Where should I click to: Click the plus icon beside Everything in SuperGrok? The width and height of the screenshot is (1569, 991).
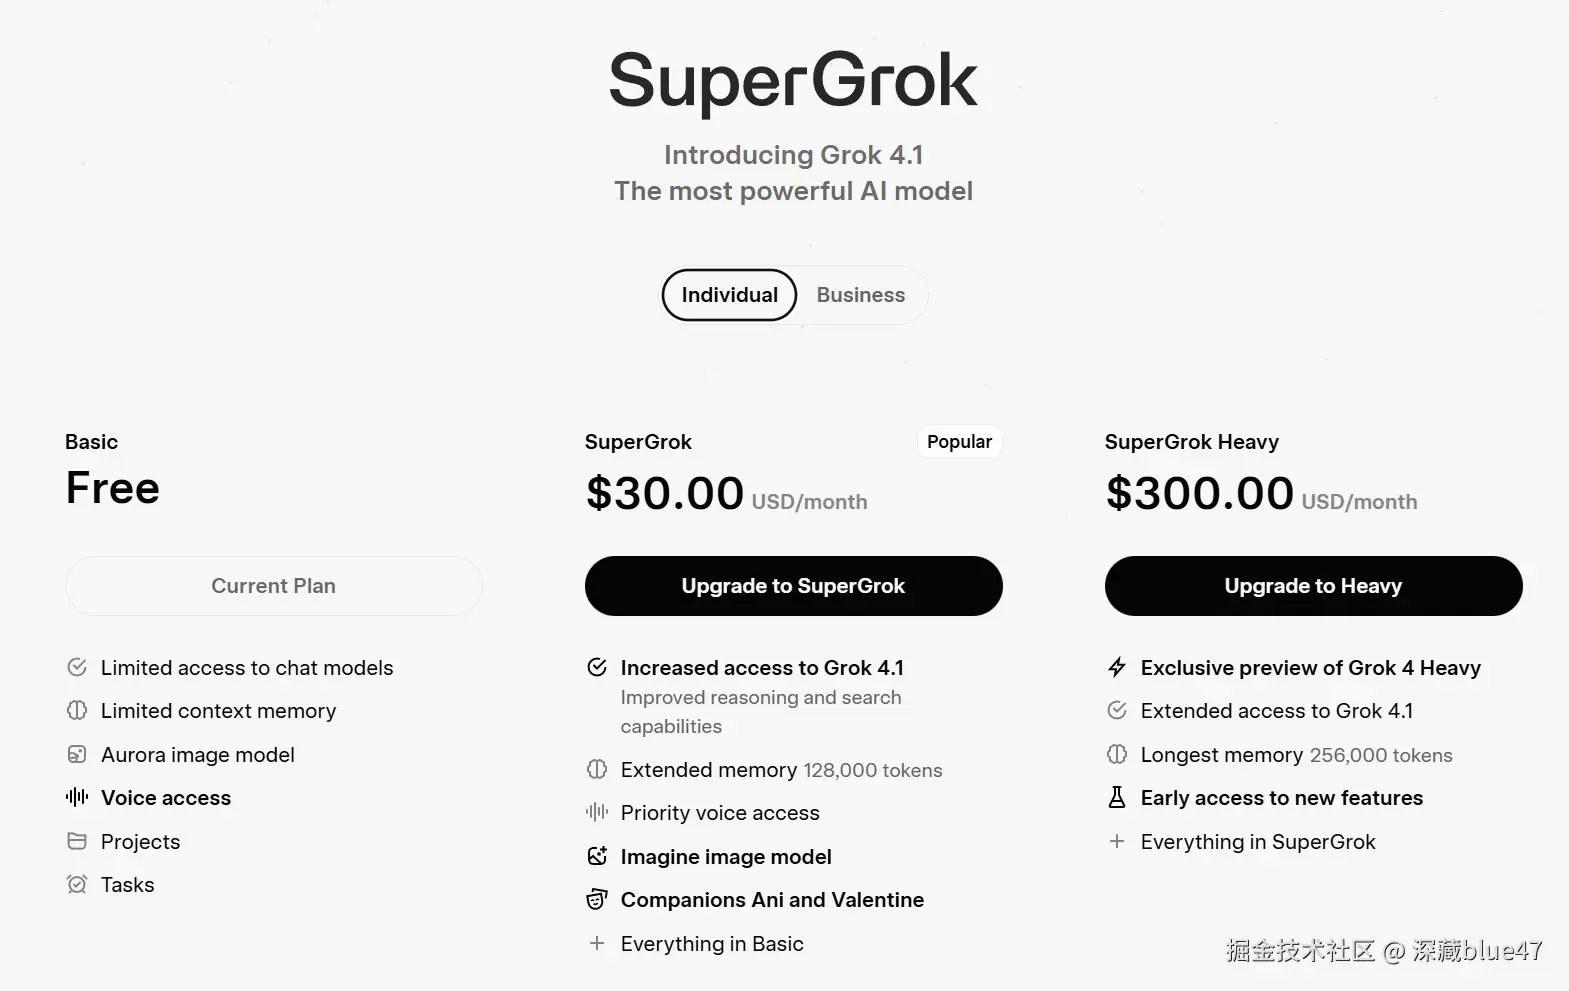[1117, 841]
